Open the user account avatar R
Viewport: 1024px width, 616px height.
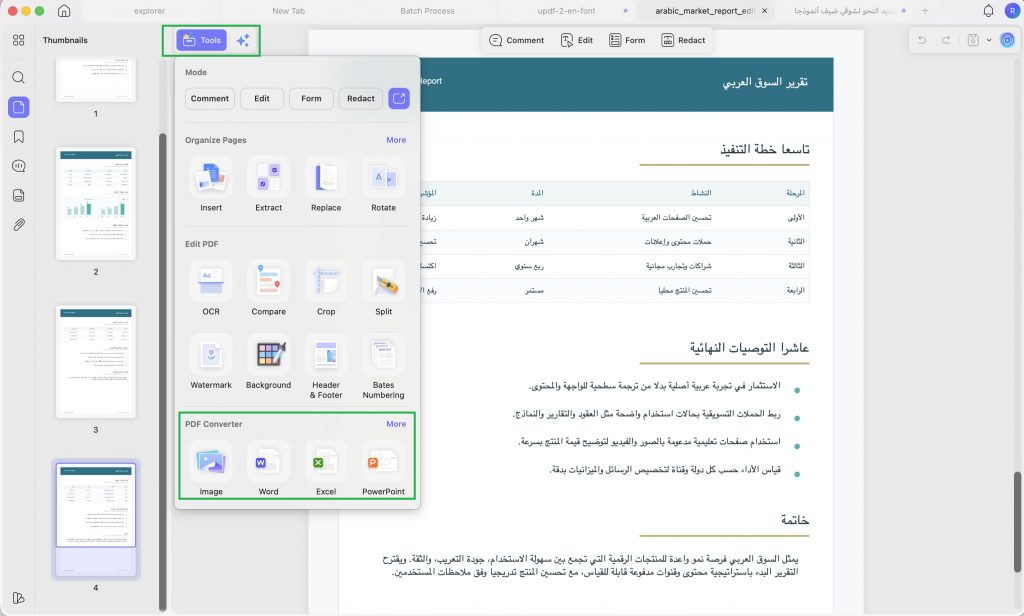[x=1012, y=11]
